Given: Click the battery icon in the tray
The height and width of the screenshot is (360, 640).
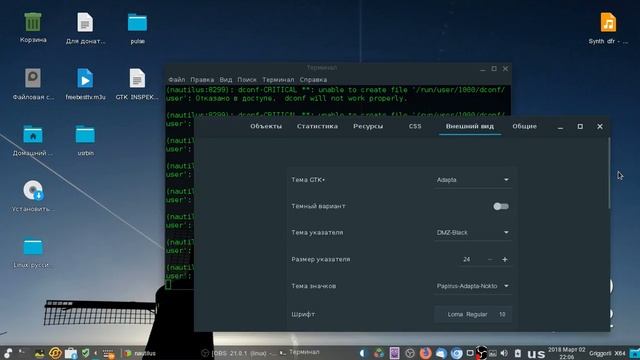Looking at the screenshot, I should pos(518,353).
